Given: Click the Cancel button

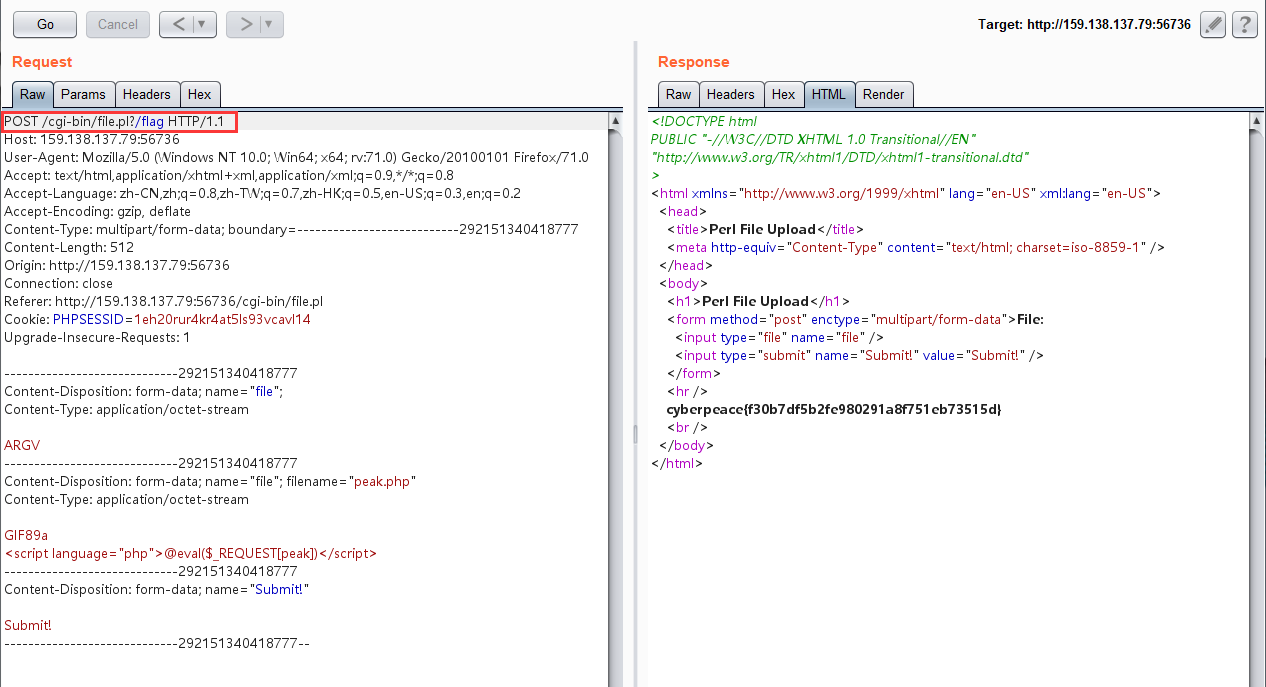Looking at the screenshot, I should (118, 24).
